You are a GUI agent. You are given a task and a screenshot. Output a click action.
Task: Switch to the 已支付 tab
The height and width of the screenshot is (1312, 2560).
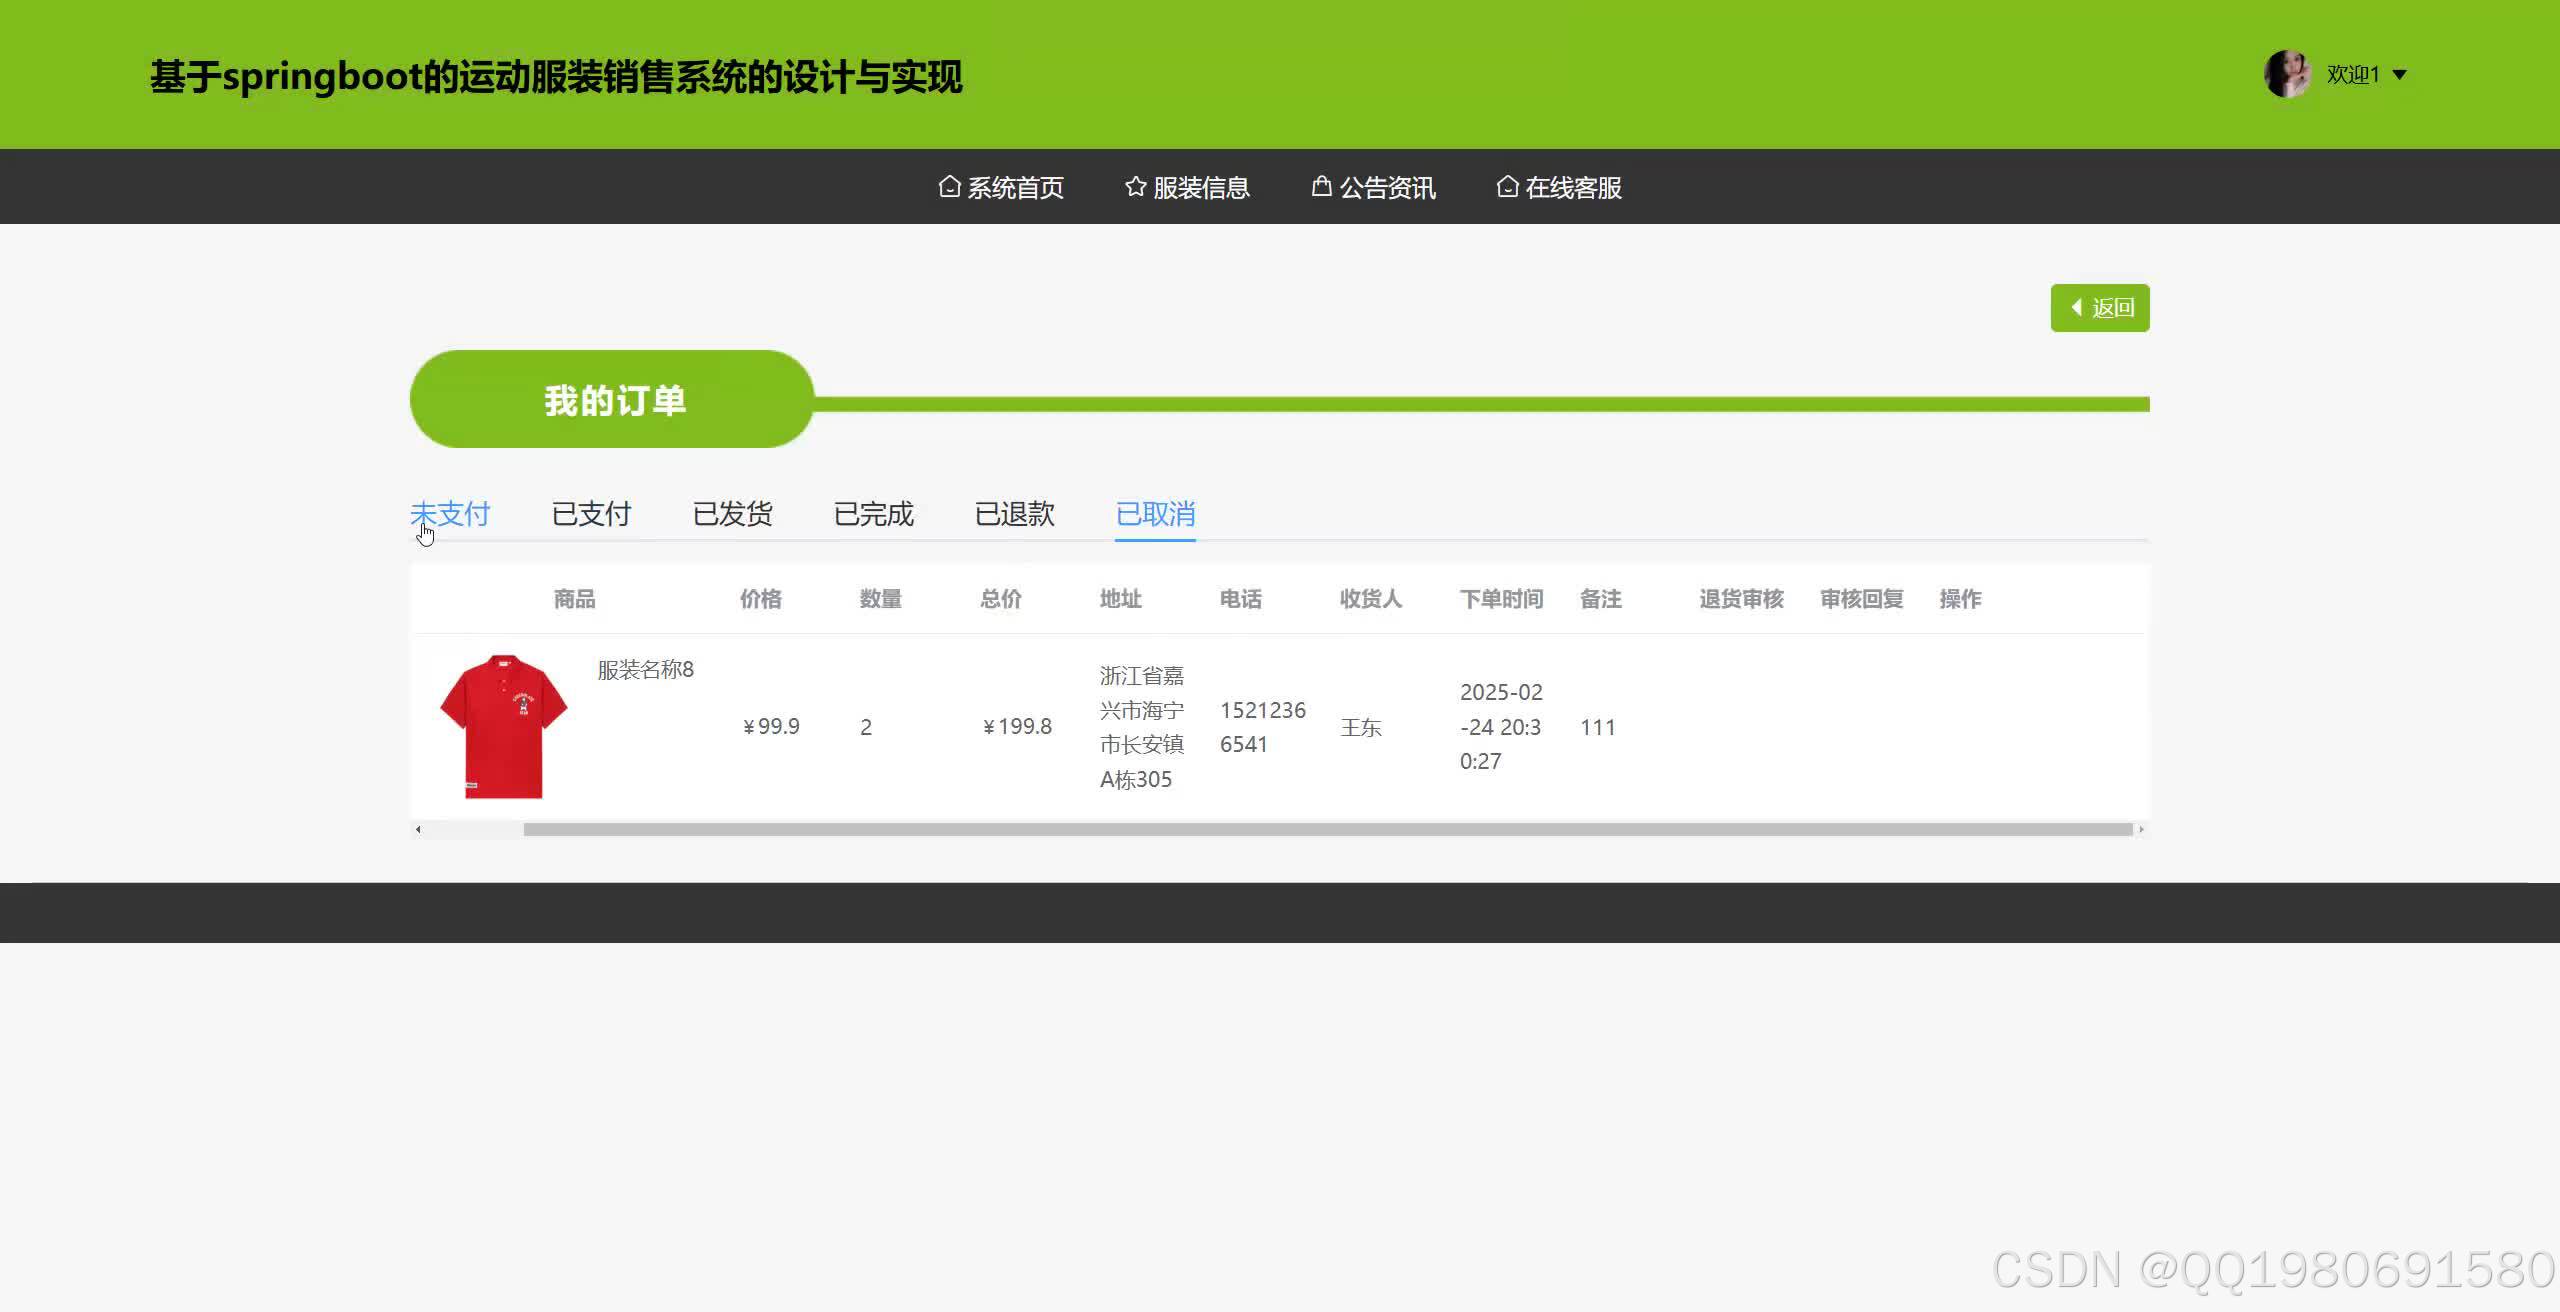591,514
